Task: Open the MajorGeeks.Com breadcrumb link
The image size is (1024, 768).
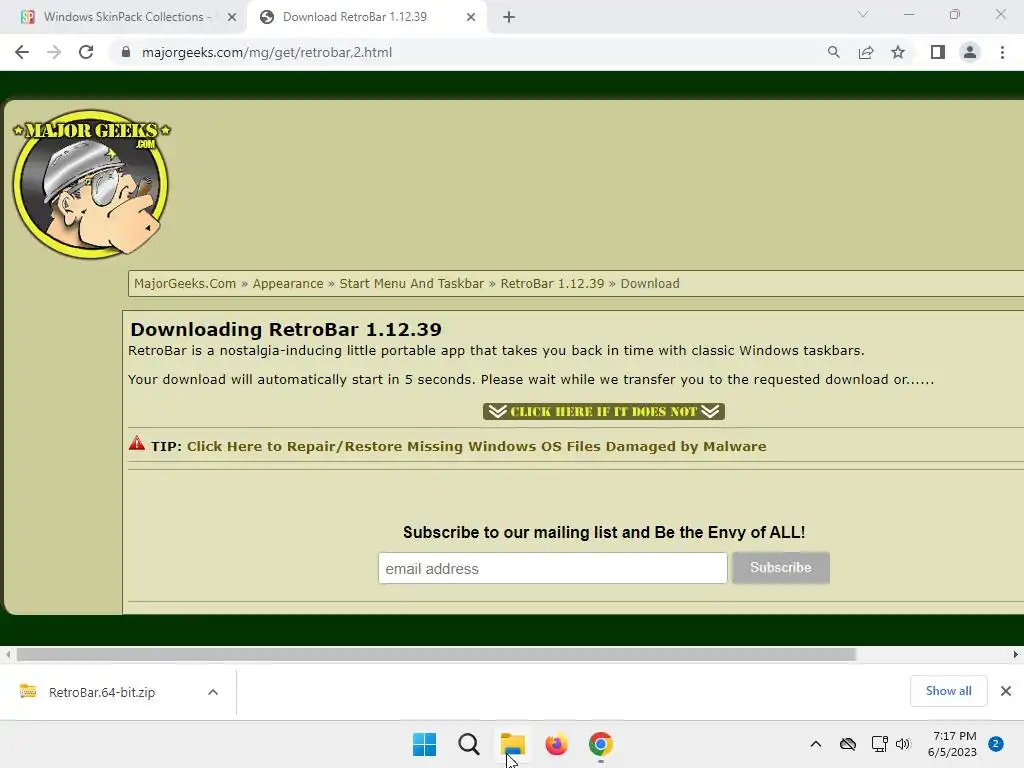Action: click(185, 283)
